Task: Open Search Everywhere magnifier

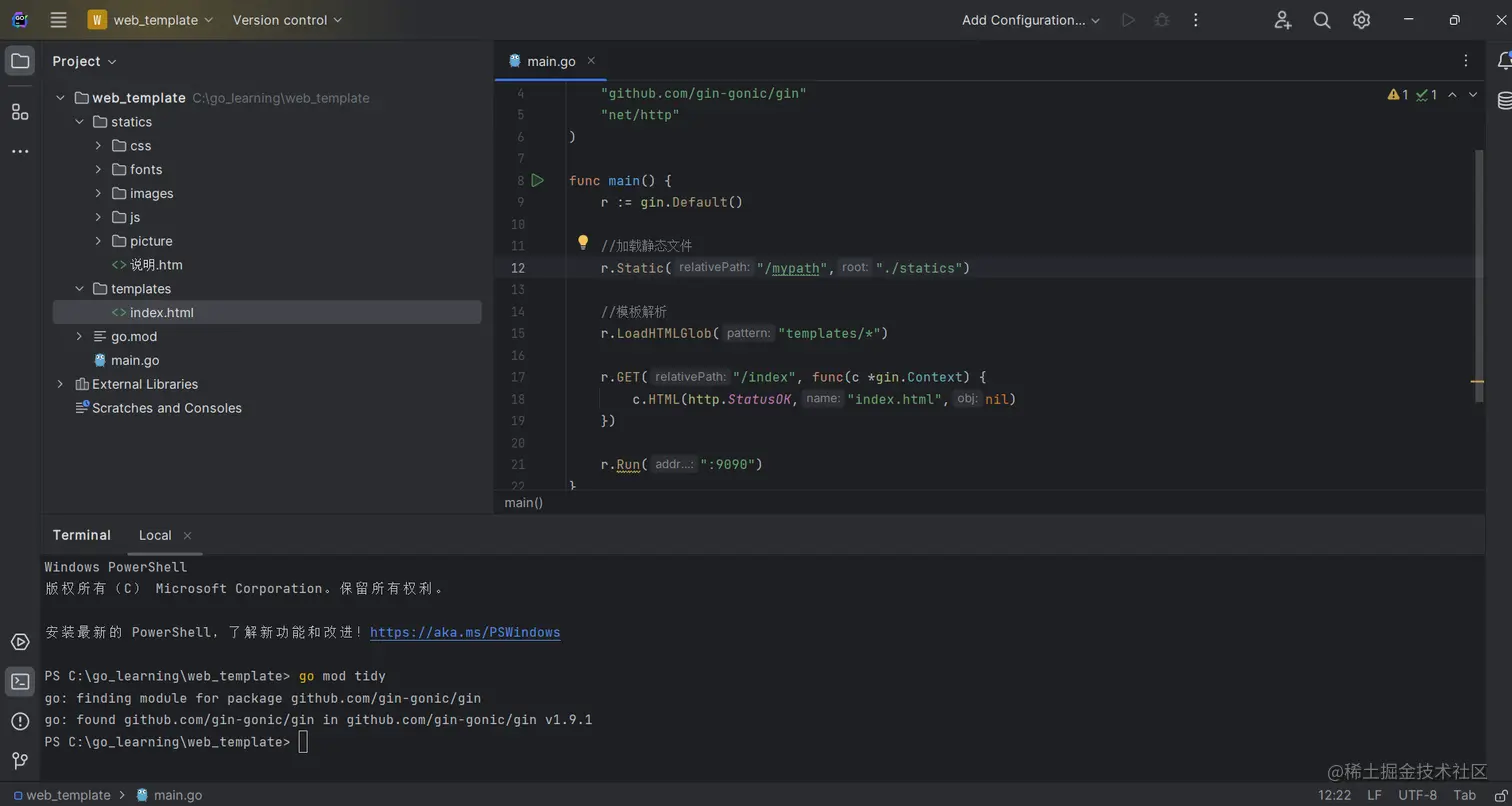Action: tap(1322, 20)
